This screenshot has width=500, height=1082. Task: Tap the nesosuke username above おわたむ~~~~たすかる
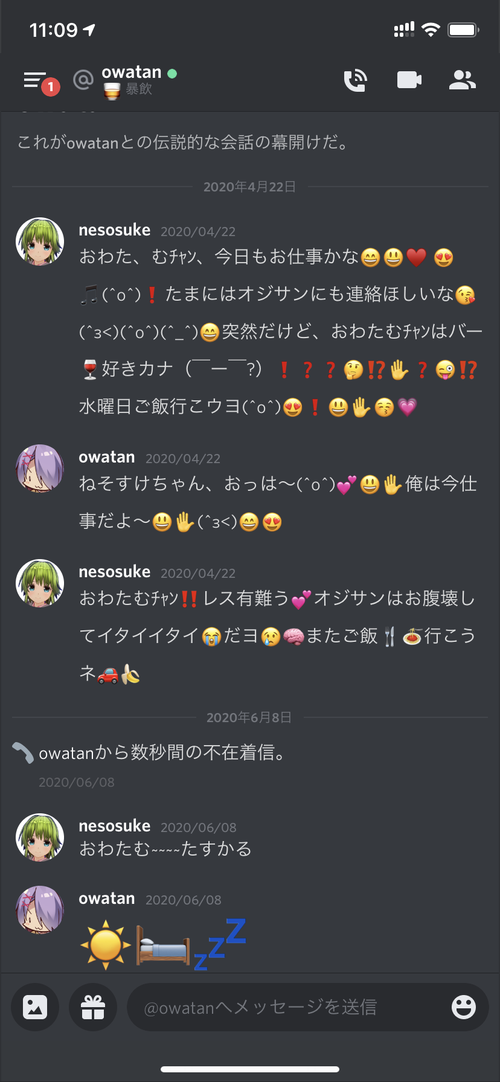click(114, 826)
